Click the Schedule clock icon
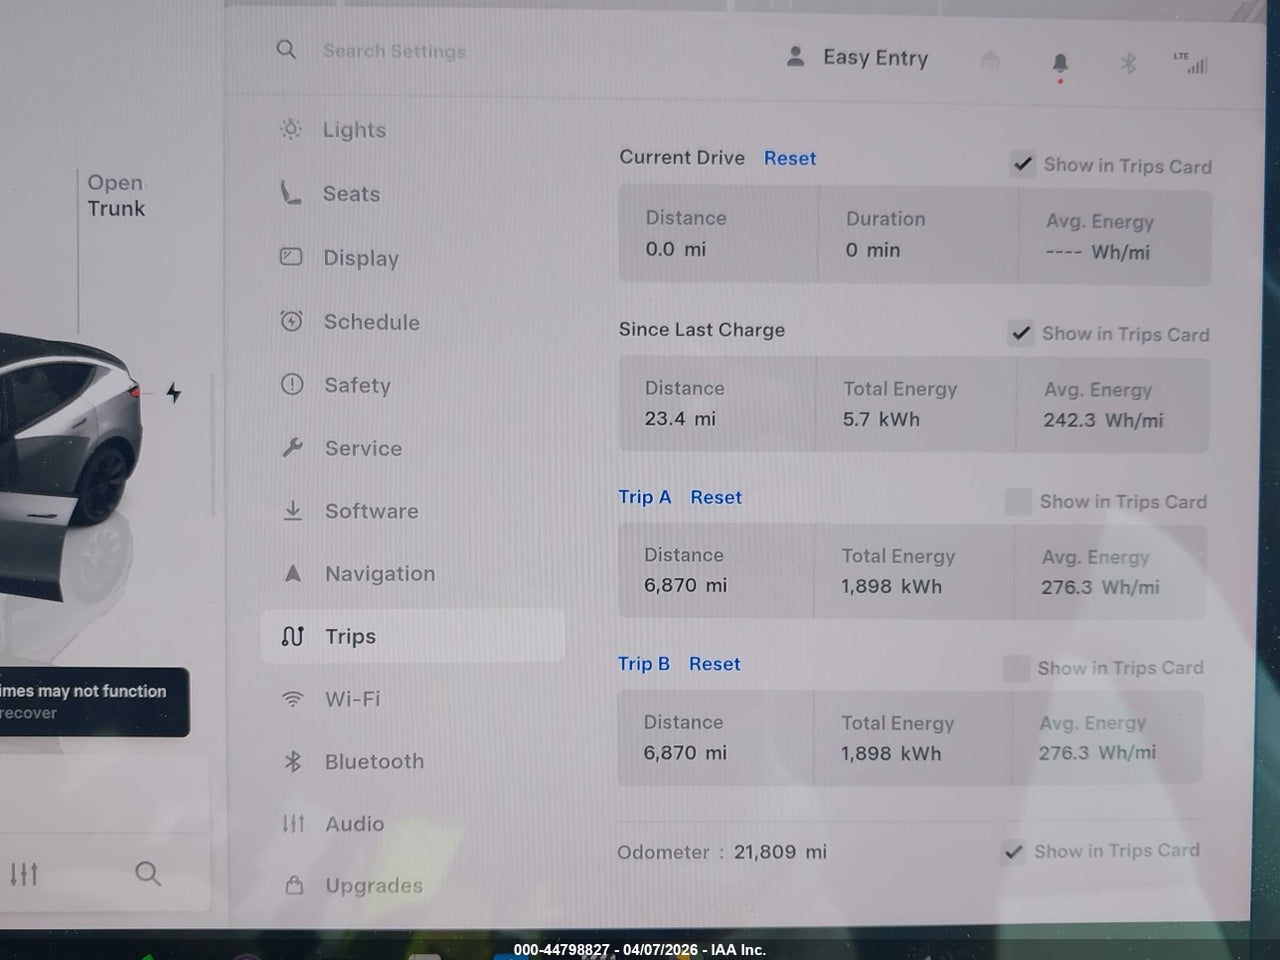1280x960 pixels. (291, 321)
